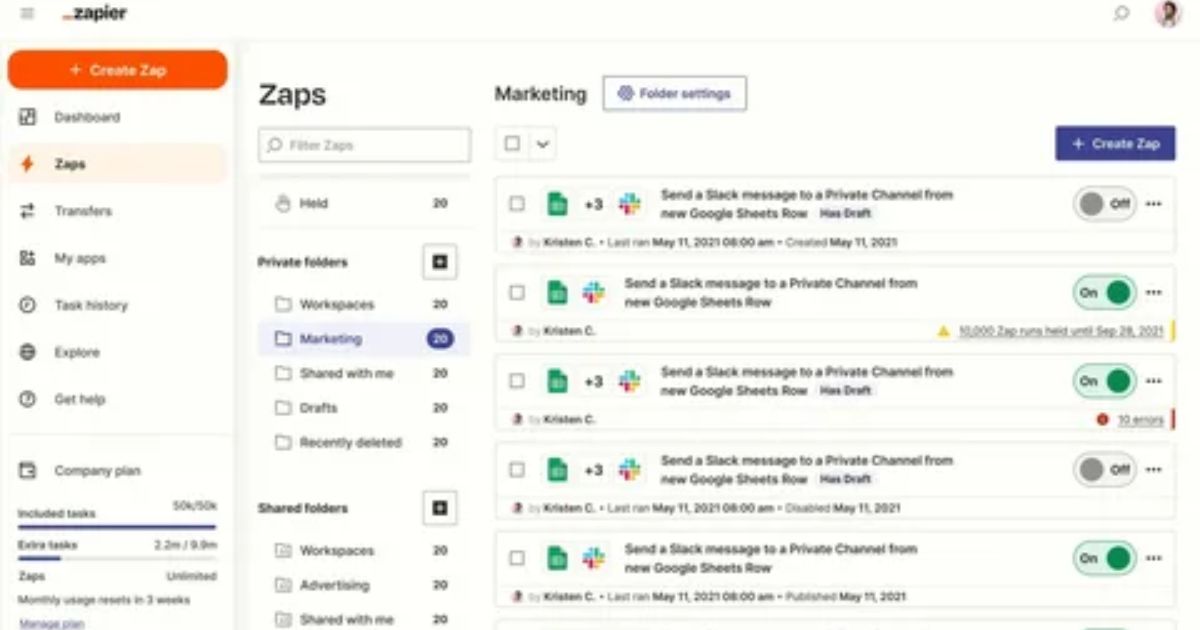Open the Advertising shared folder
This screenshot has width=1200, height=630.
(x=364, y=585)
